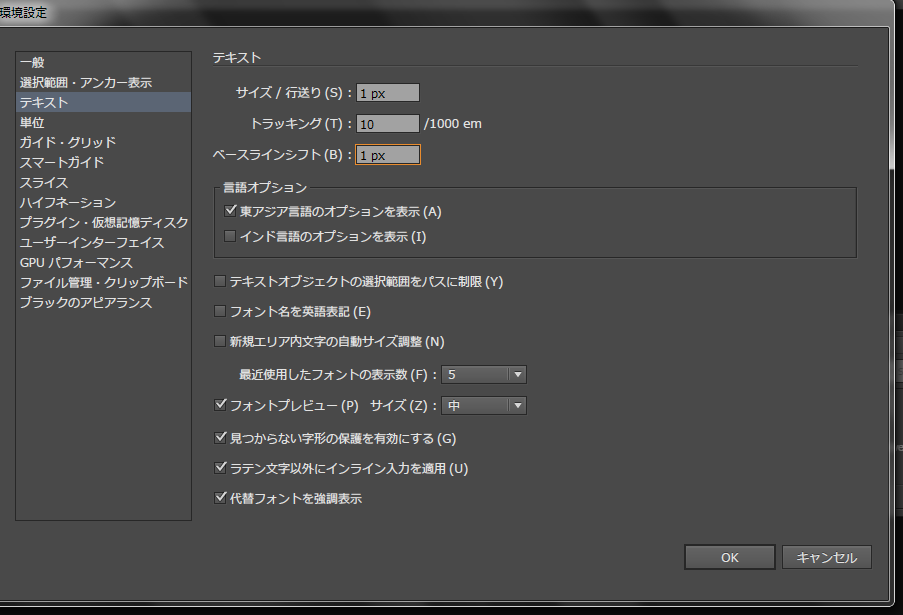The height and width of the screenshot is (615, 903).
Task: Select スライス in the category list
Action: (x=104, y=183)
